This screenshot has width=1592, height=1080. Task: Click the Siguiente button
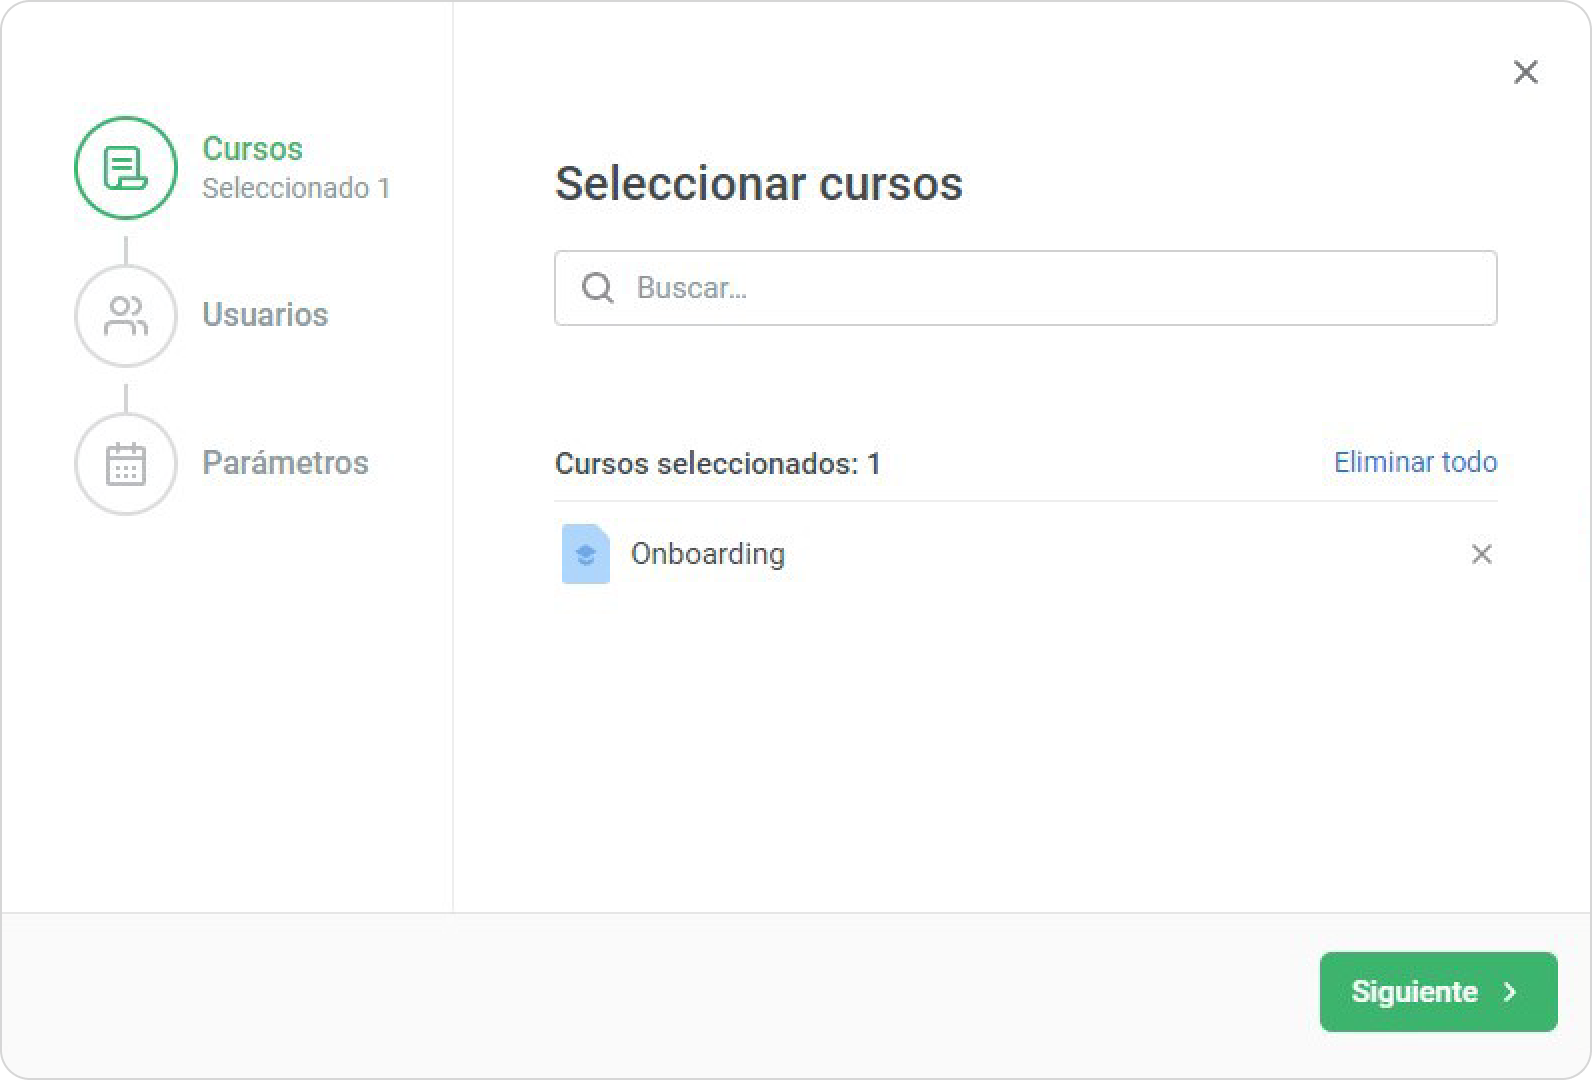(1437, 992)
